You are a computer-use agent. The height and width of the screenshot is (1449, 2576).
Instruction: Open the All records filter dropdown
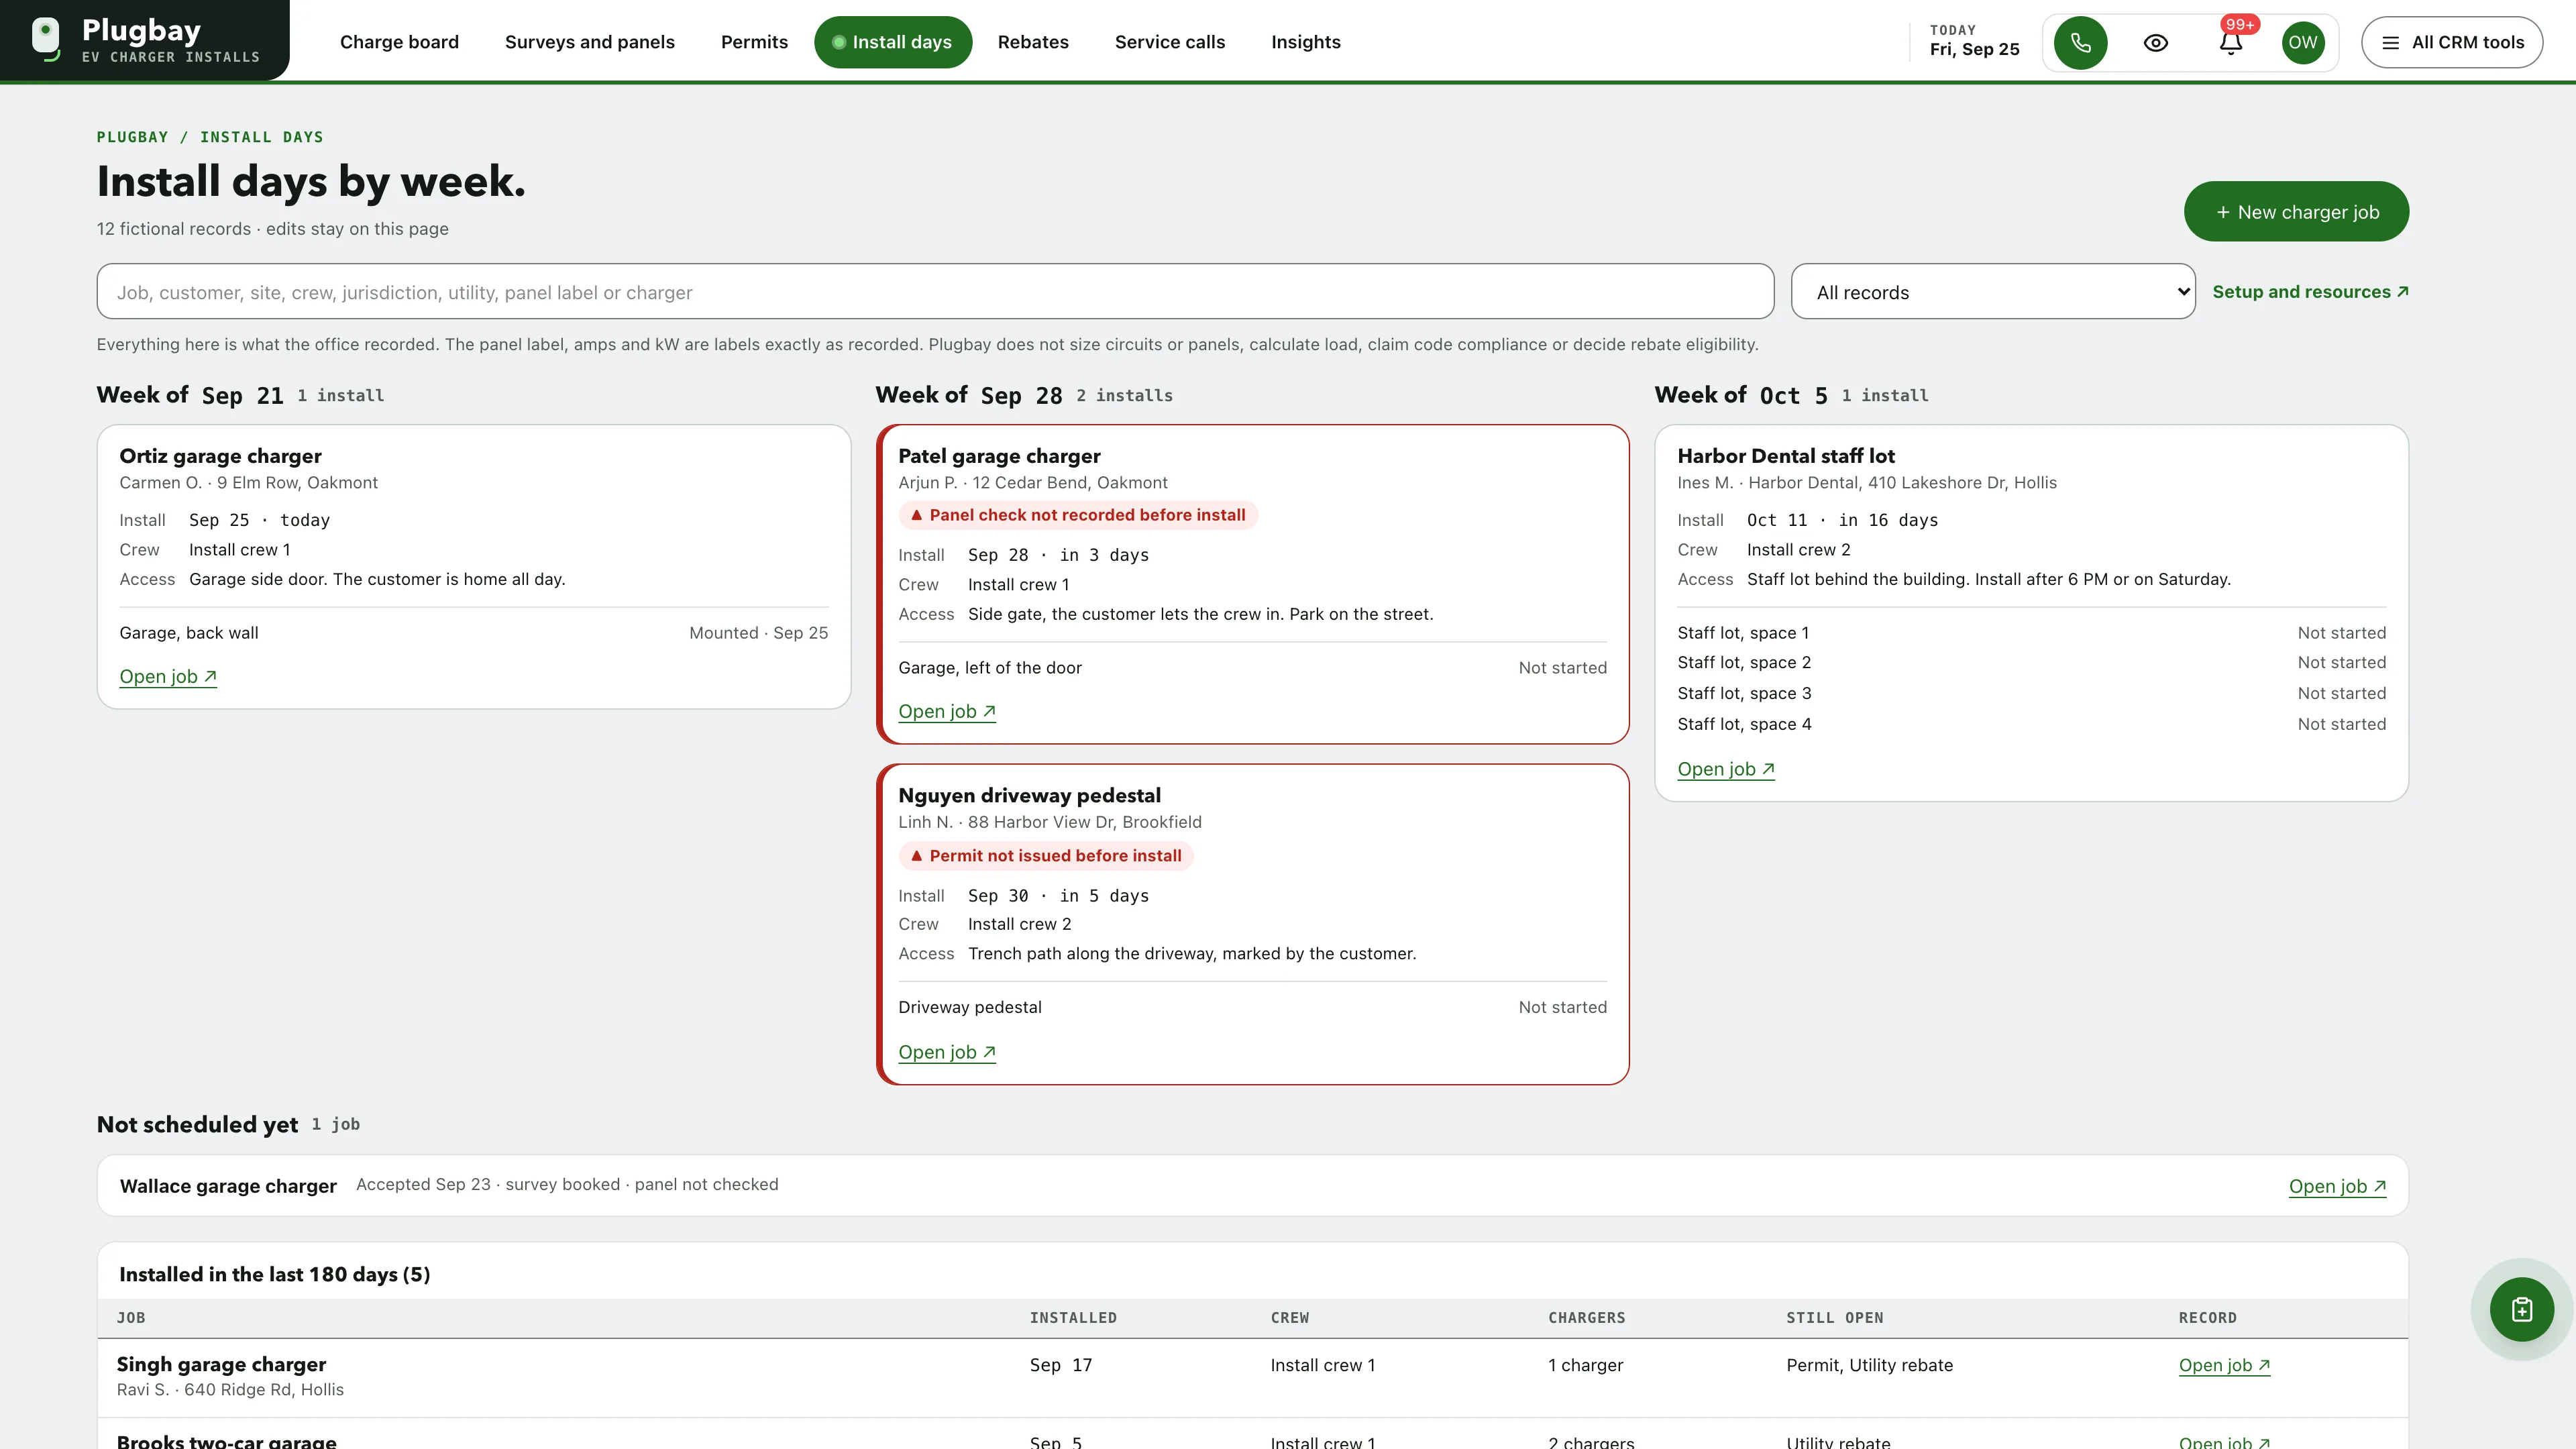click(x=1993, y=292)
